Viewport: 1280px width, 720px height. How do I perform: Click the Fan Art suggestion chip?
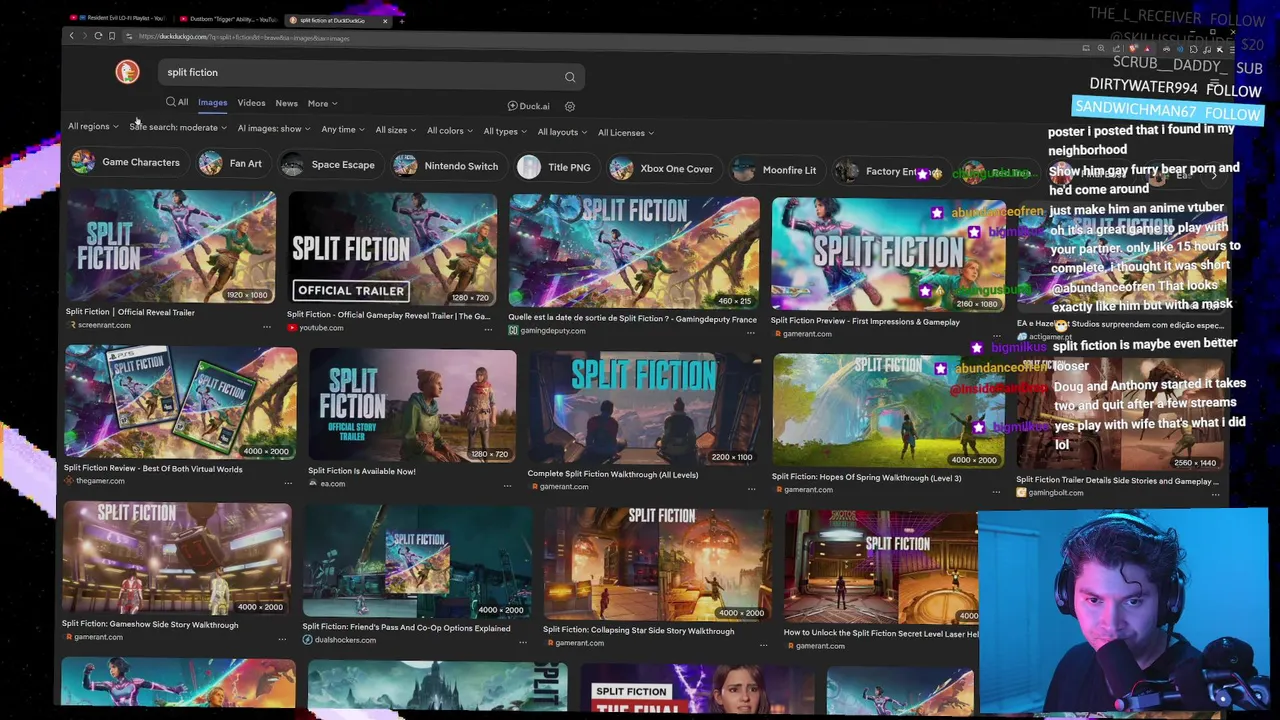[231, 164]
